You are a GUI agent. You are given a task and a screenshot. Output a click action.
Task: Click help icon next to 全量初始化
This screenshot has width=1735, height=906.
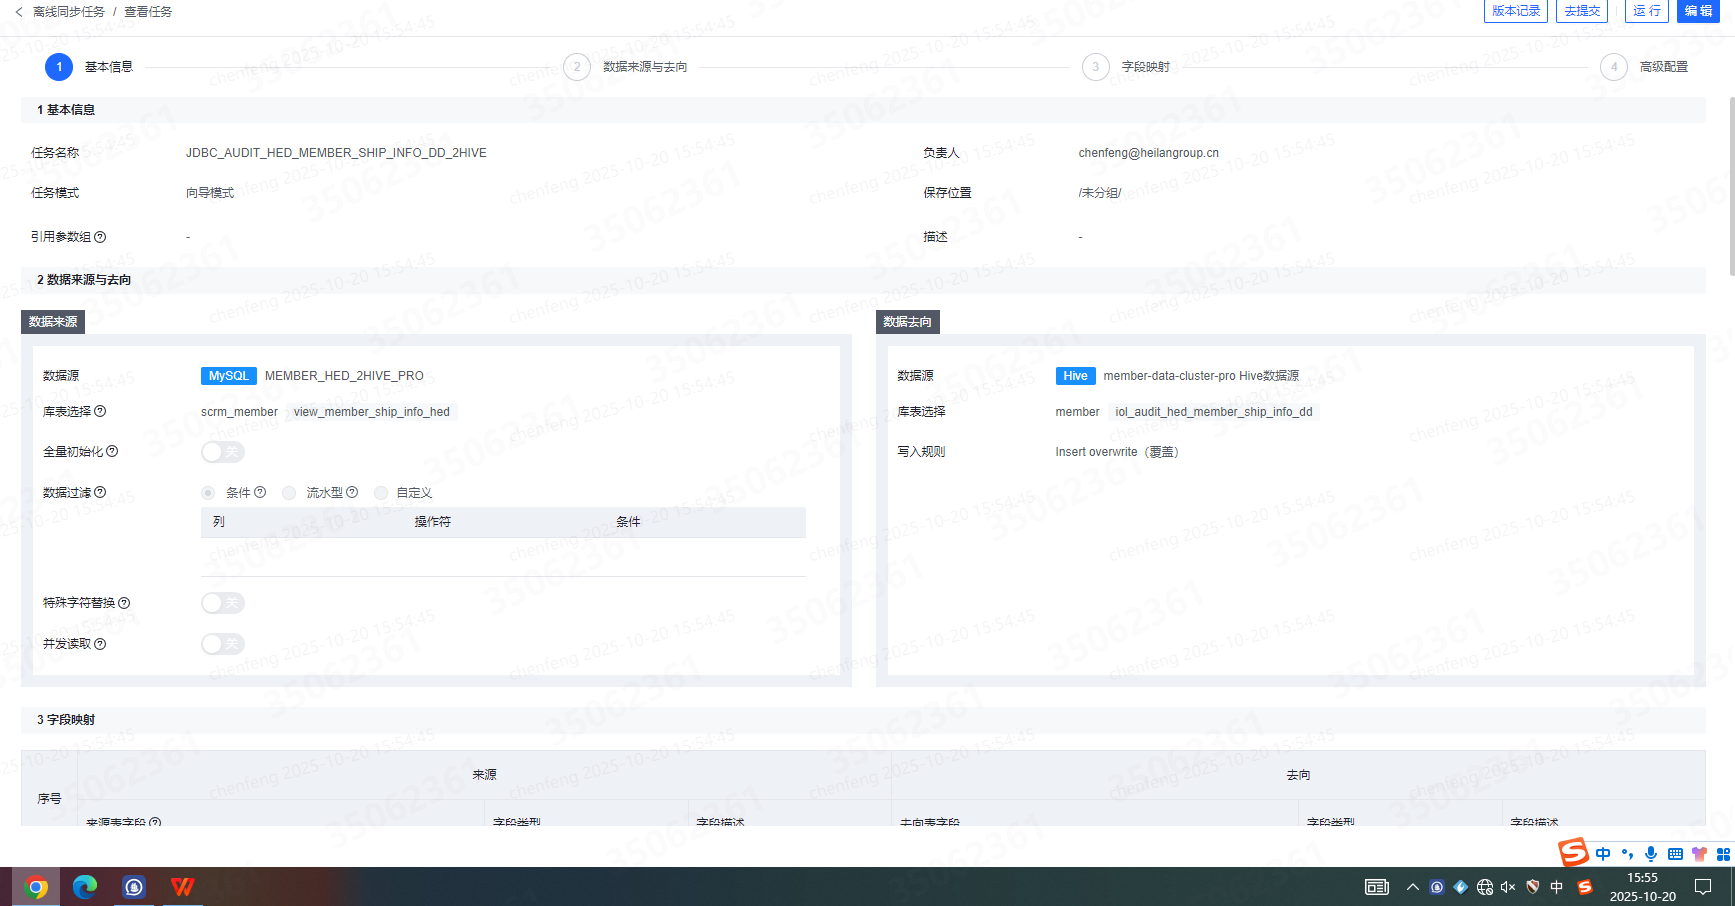click(112, 452)
